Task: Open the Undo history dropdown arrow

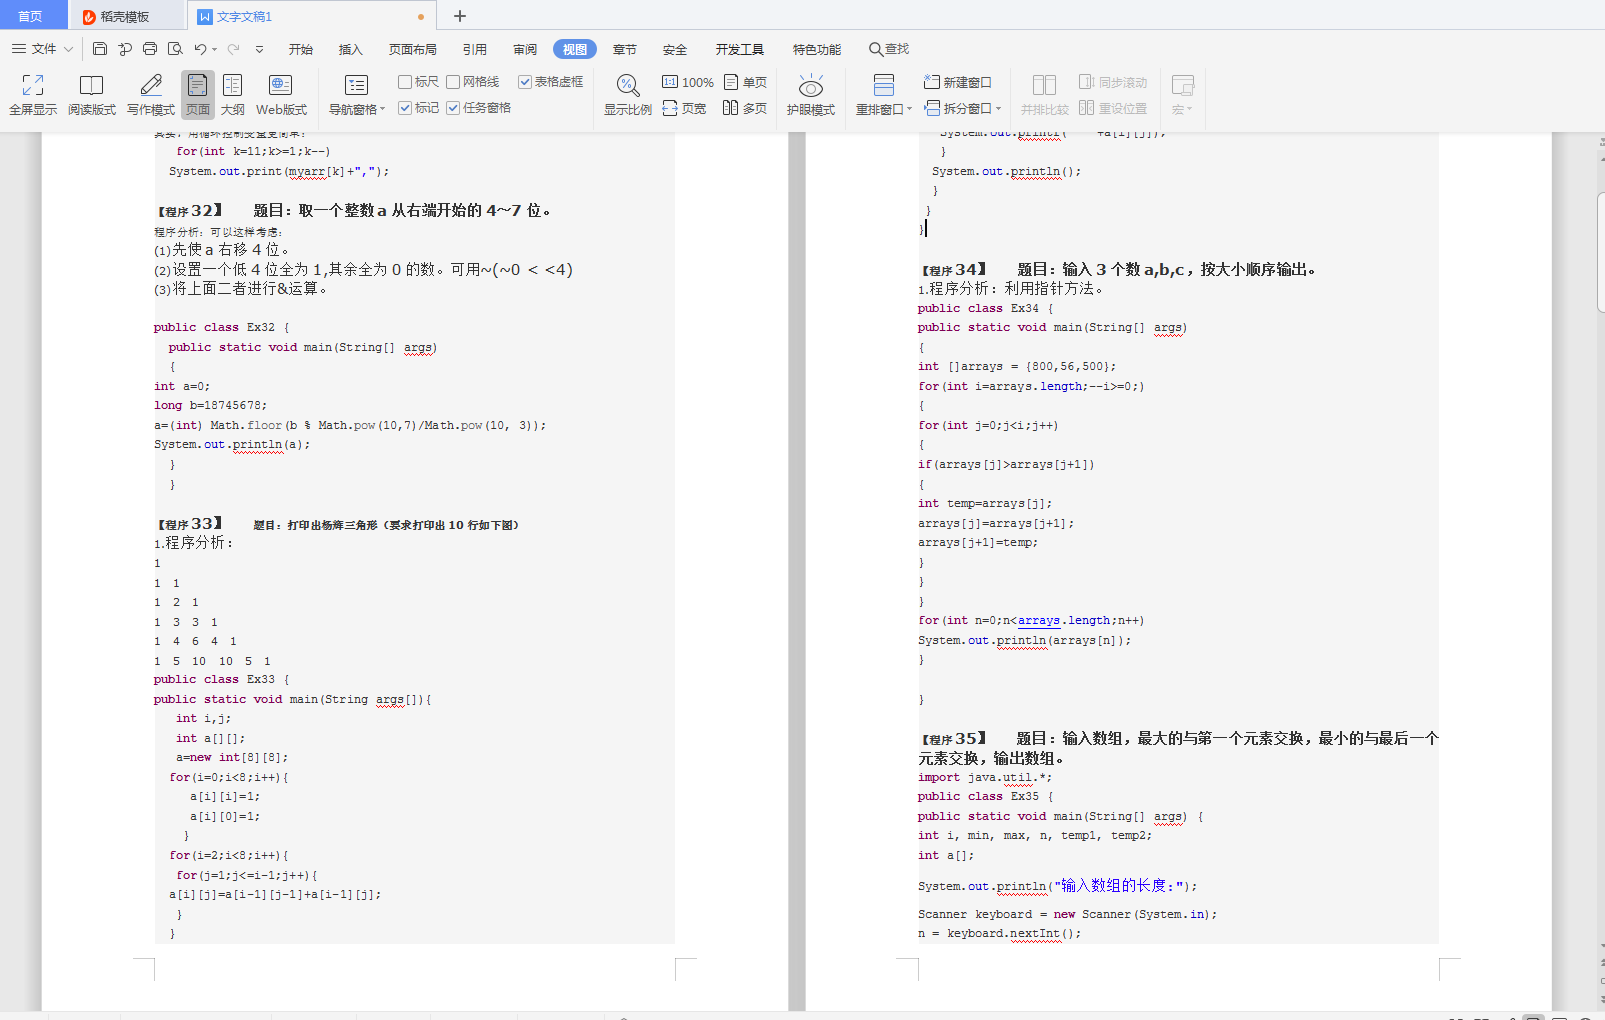Action: click(214, 49)
